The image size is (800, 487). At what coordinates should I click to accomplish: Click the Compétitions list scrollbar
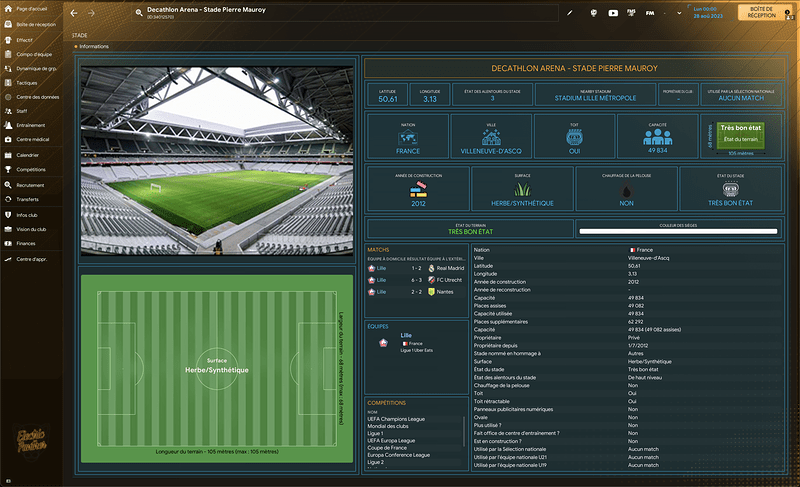coord(464,431)
